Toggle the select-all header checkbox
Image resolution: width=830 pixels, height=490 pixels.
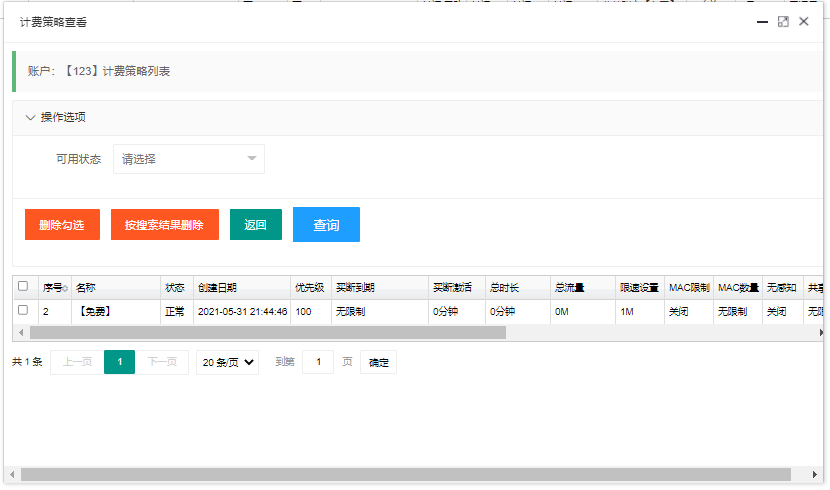point(23,286)
